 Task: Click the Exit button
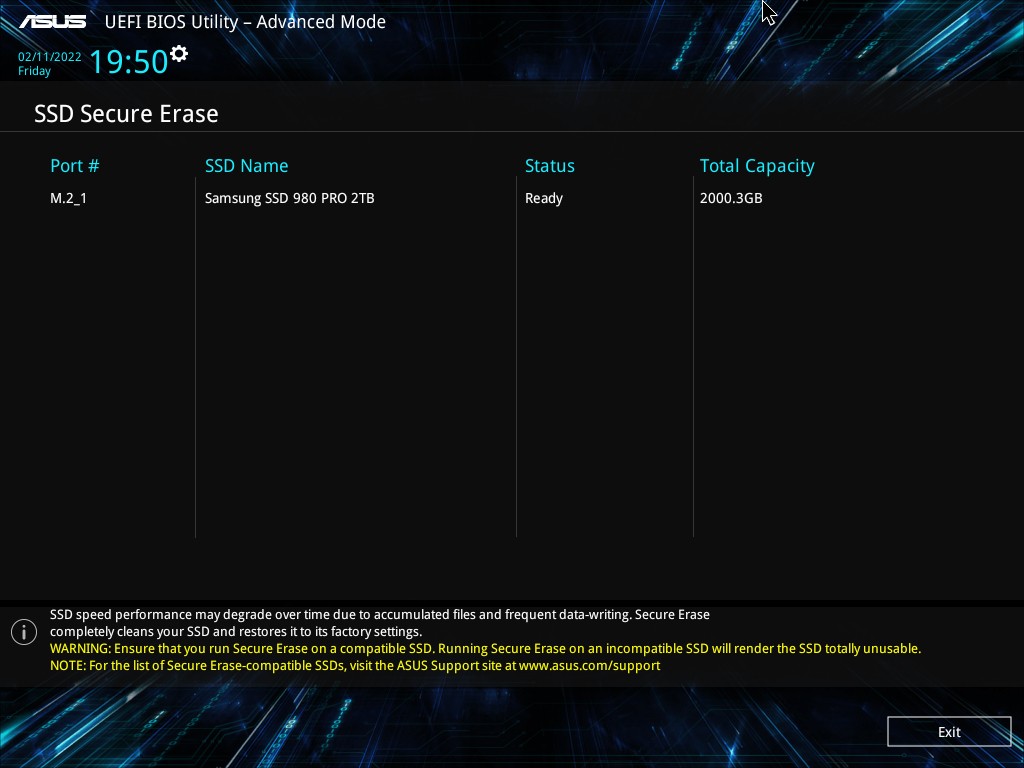[x=949, y=731]
